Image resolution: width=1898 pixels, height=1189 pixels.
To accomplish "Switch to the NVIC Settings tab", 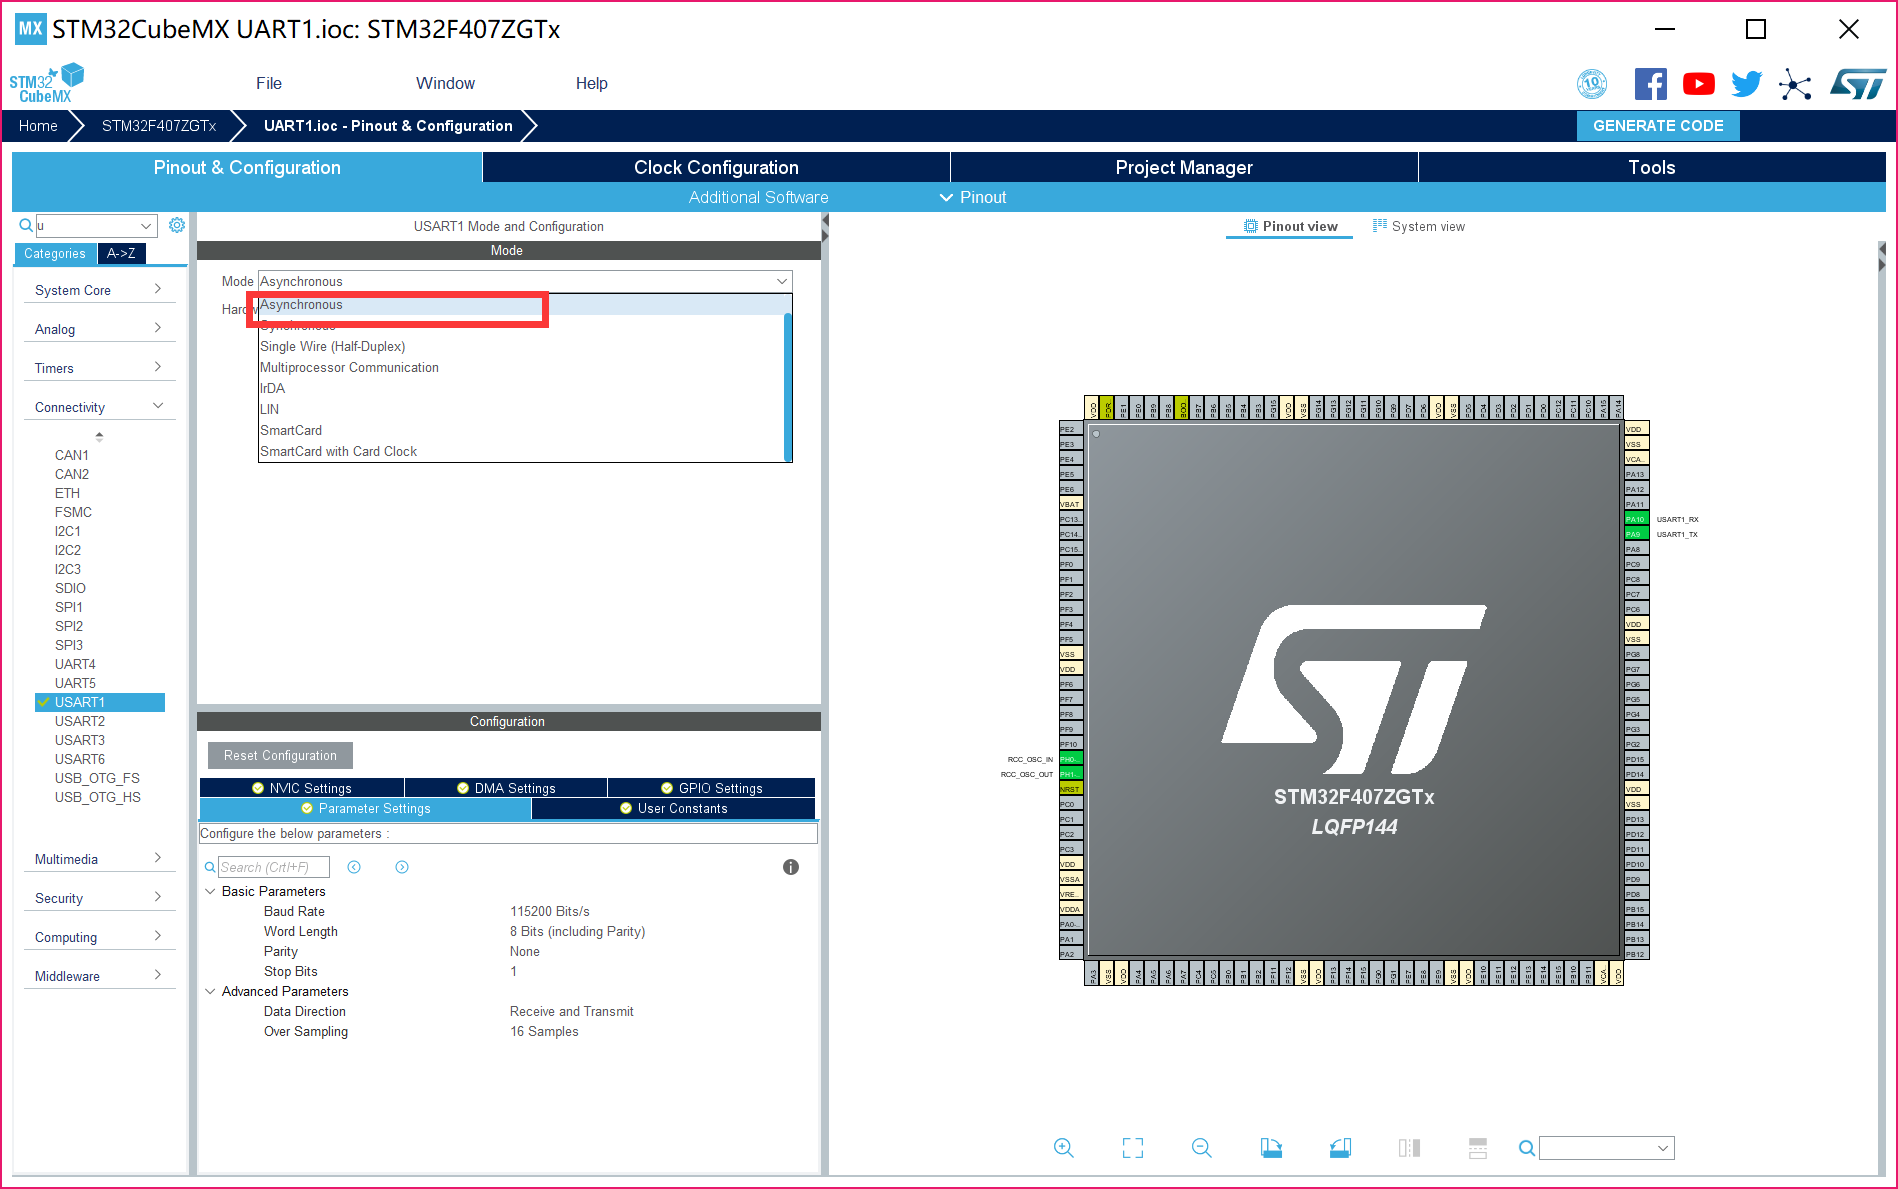I will [302, 787].
